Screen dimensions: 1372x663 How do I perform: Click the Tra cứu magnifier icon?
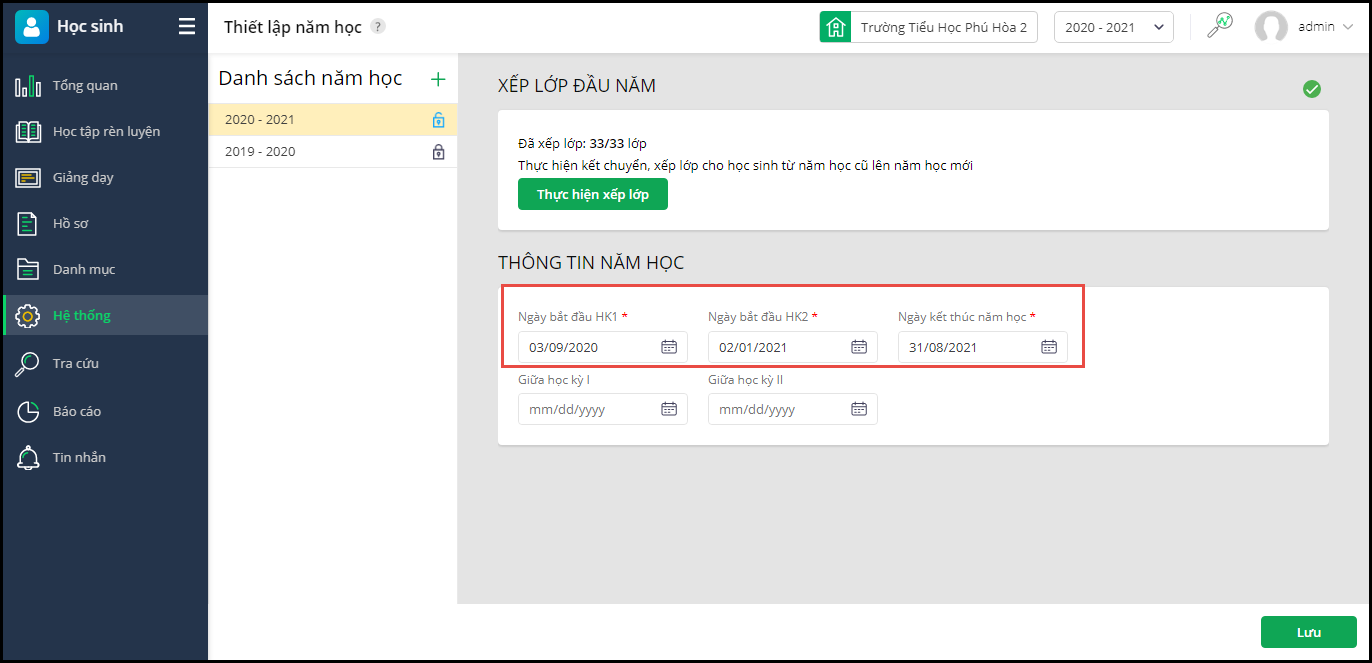click(x=28, y=364)
